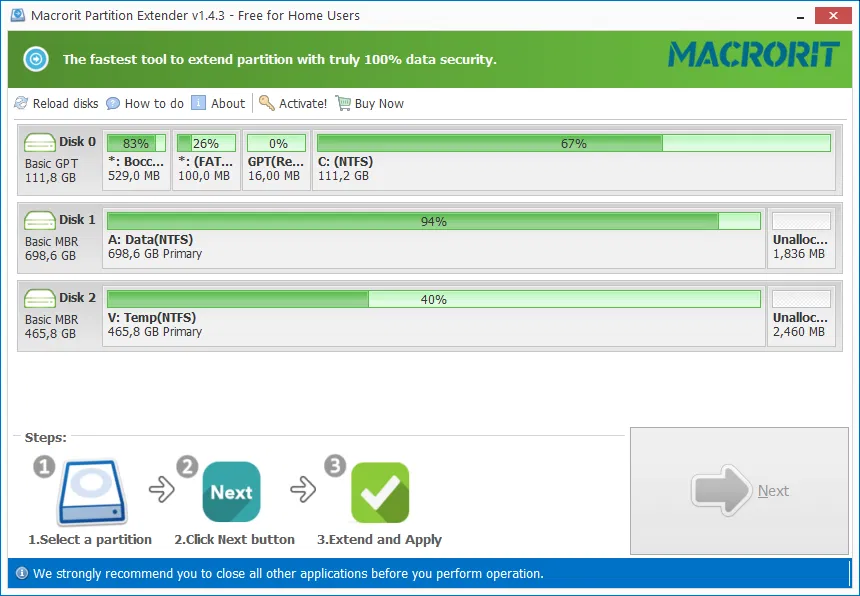Click the 0% usage bar
The height and width of the screenshot is (596, 860).
click(276, 143)
